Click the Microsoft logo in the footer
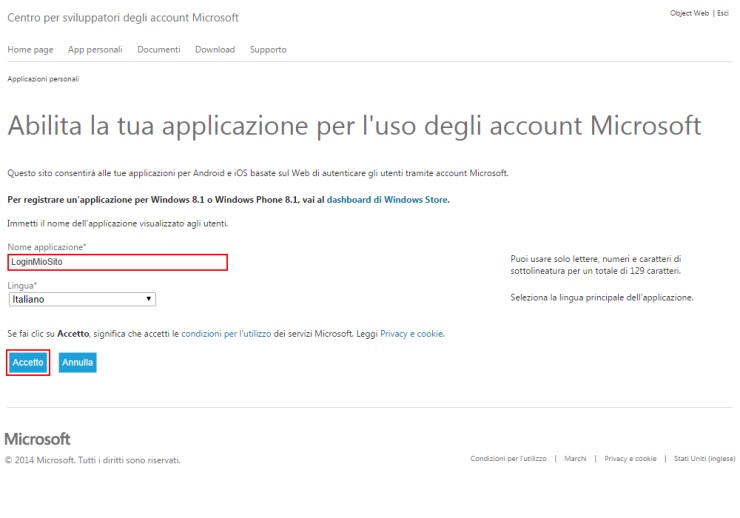 (x=38, y=439)
